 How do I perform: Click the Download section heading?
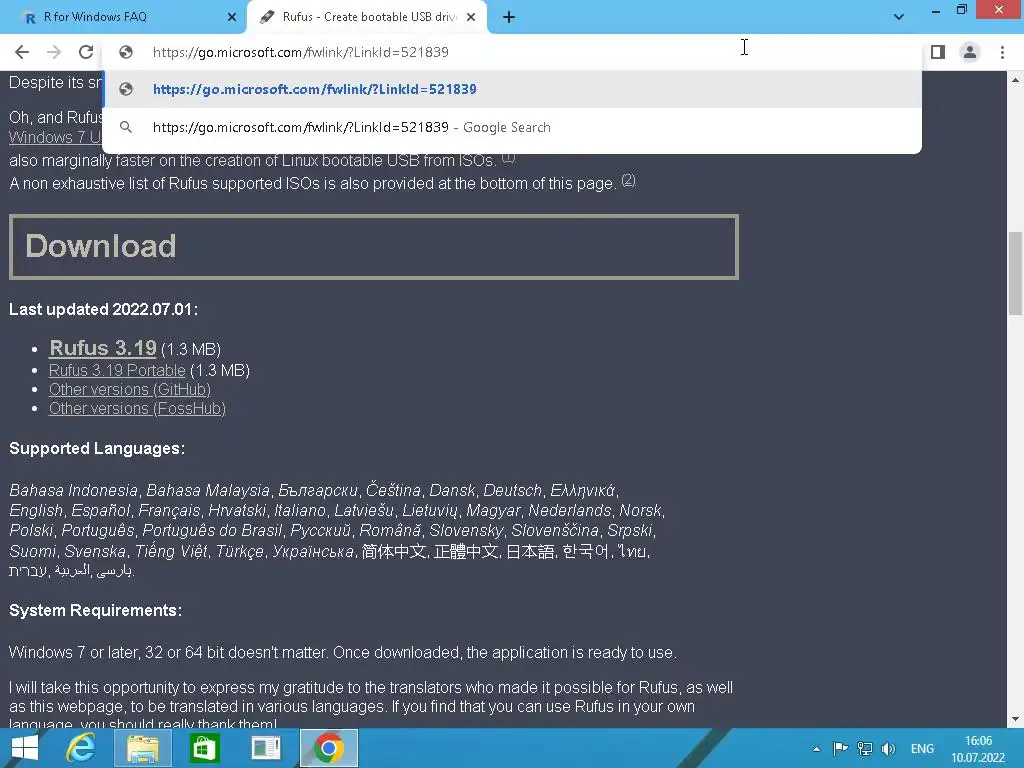coord(101,246)
